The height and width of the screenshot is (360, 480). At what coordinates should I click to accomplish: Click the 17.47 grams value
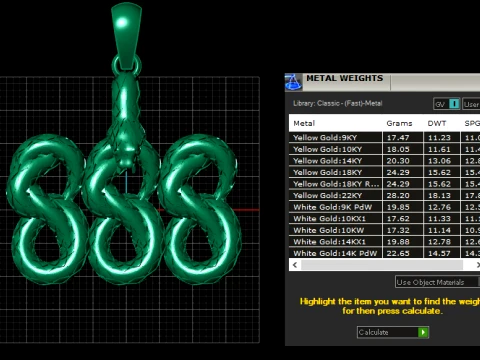[398, 138]
